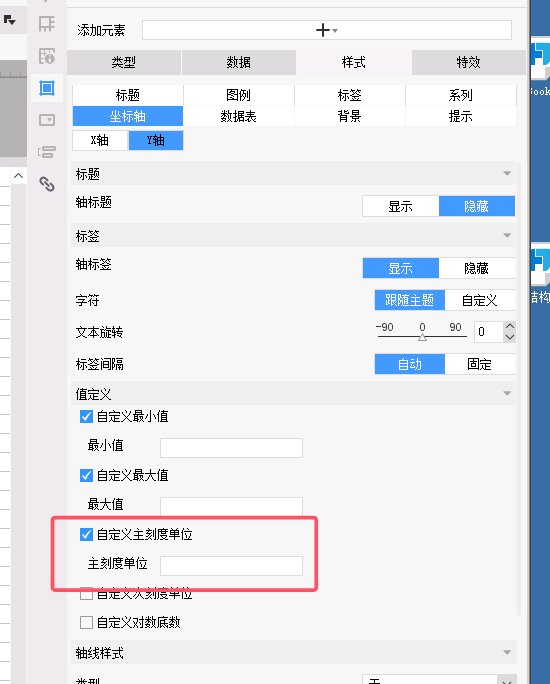Open the 类型 line style dropdown
The height and width of the screenshot is (684, 550).
point(439,680)
